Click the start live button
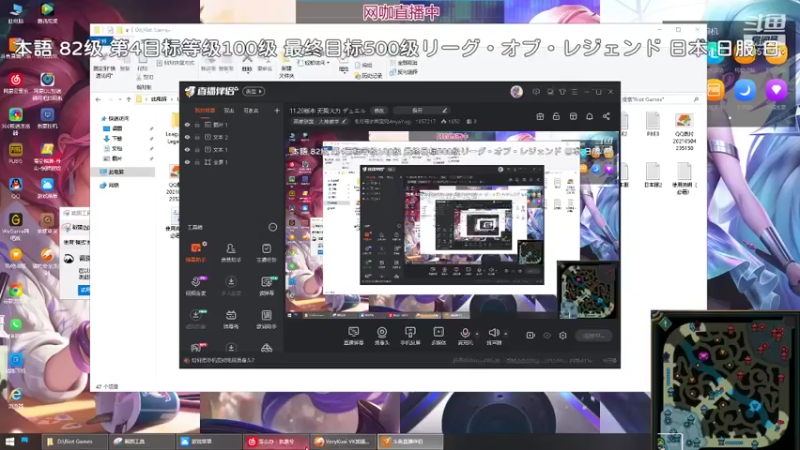The height and width of the screenshot is (450, 800). point(593,335)
